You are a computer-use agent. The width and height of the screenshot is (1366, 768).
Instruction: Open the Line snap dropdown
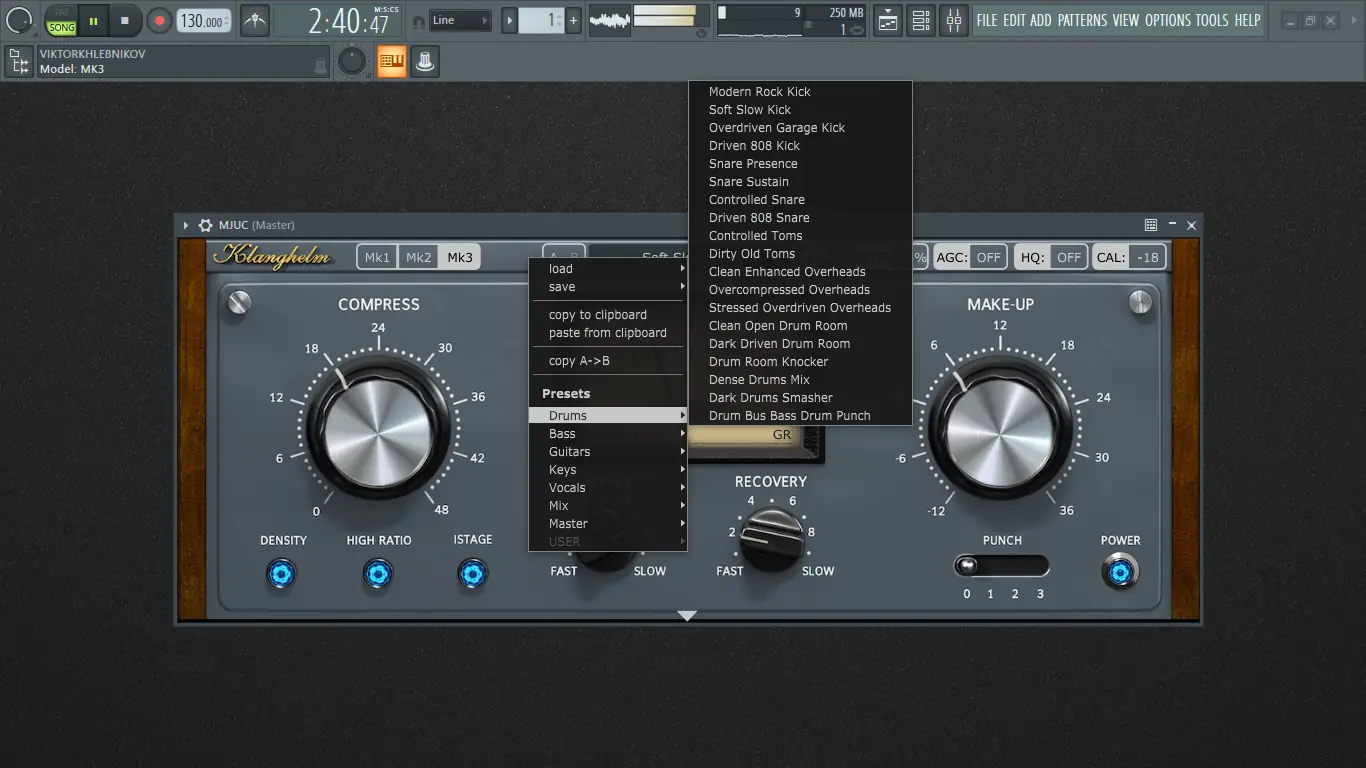pyautogui.click(x=459, y=20)
